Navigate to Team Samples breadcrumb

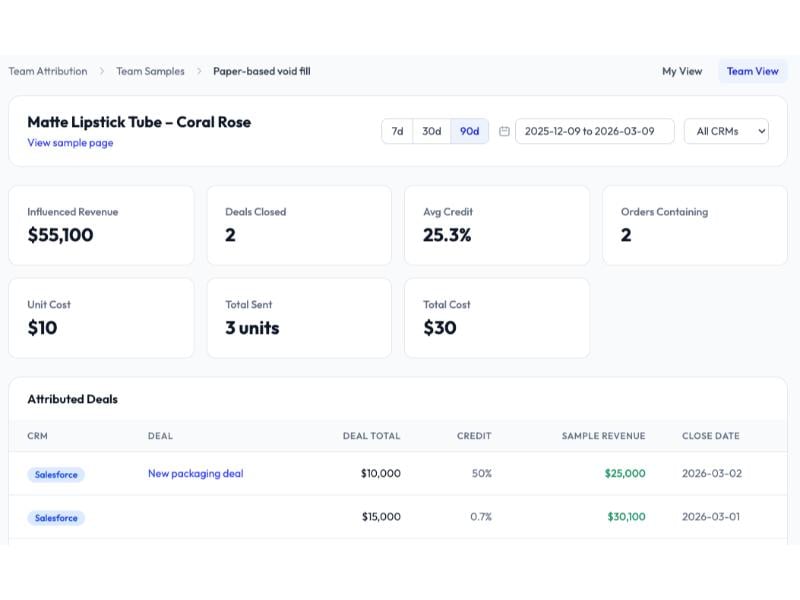(x=150, y=71)
